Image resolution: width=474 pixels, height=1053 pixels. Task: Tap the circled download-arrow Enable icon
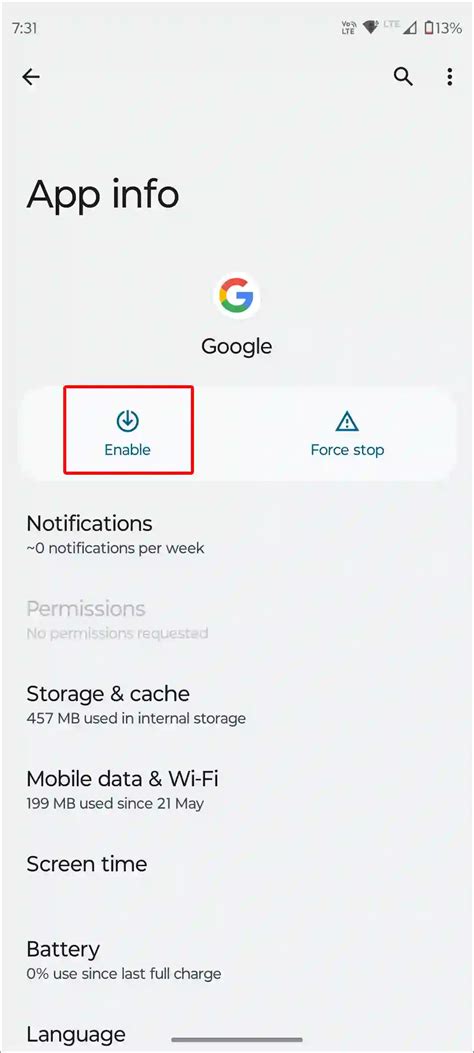(128, 421)
